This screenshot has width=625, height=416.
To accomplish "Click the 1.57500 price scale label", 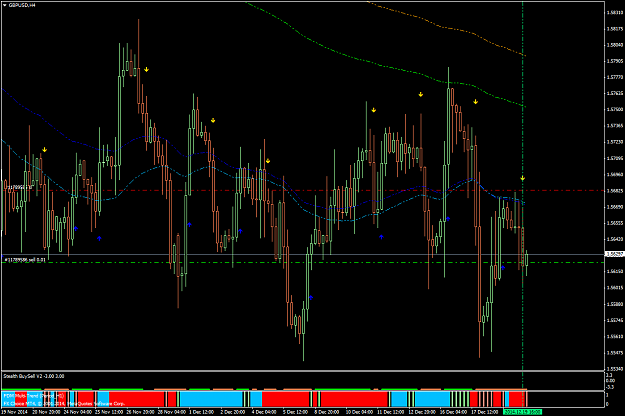I will [x=615, y=109].
